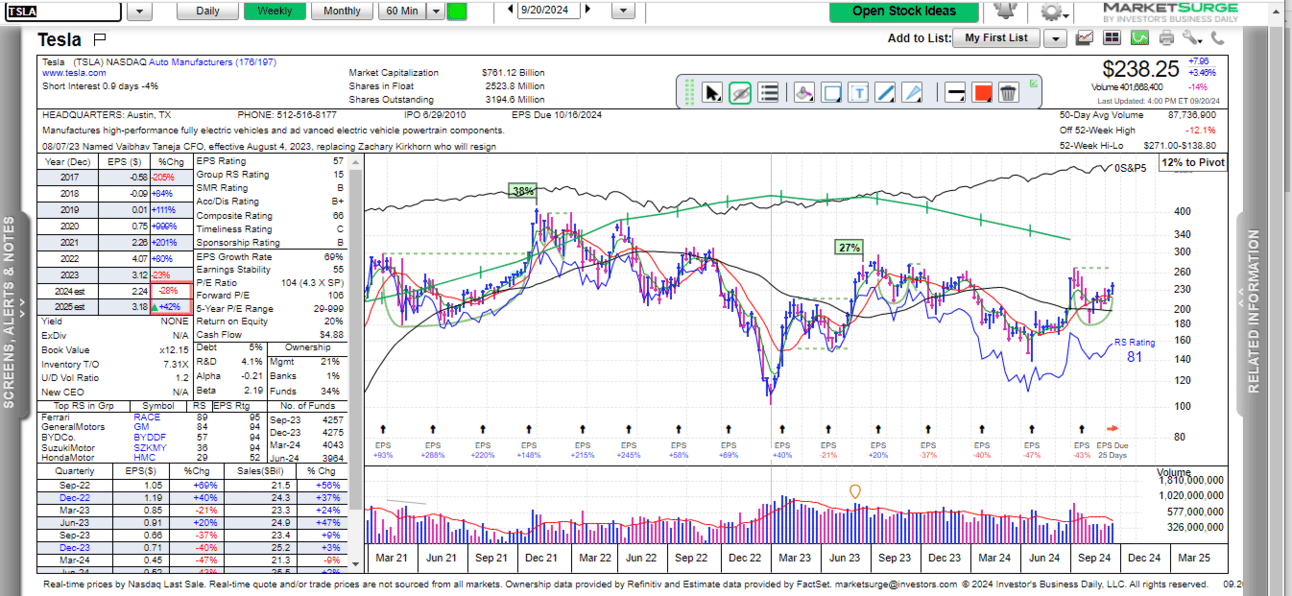Screen dimensions: 1292x596
Task: Click orange arrow near EPS Due
Action: [1112, 429]
